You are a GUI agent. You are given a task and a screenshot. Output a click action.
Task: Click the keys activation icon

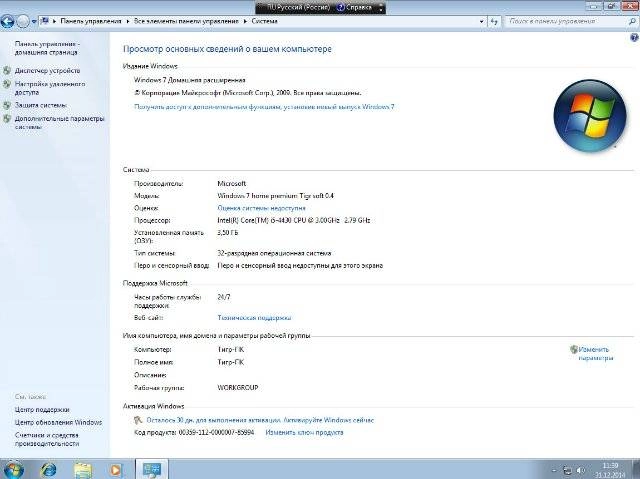(138, 420)
